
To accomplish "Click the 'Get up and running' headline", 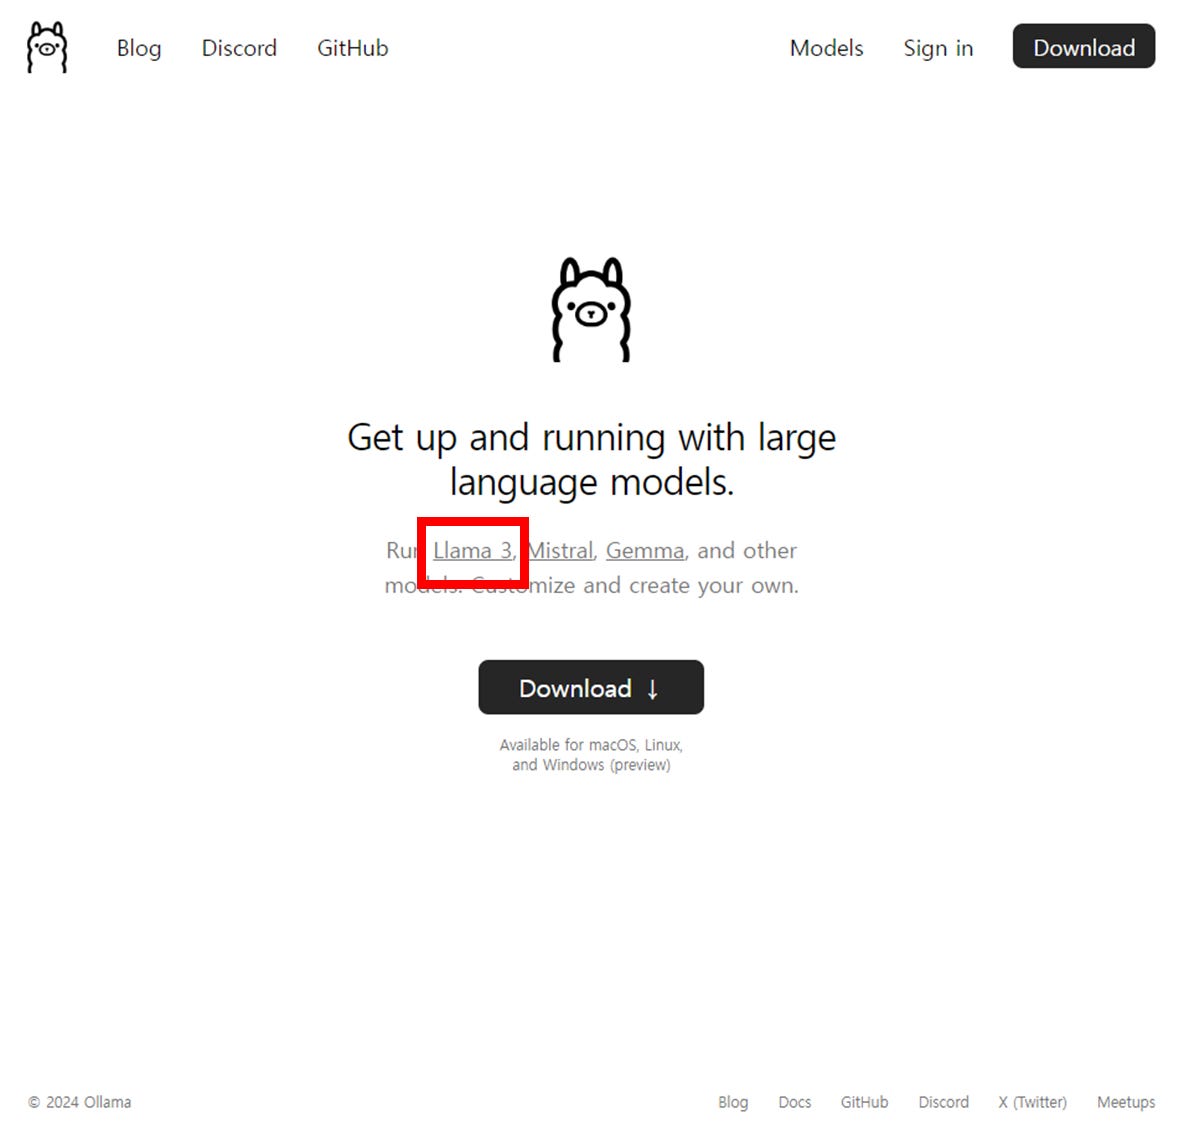I will [x=591, y=459].
